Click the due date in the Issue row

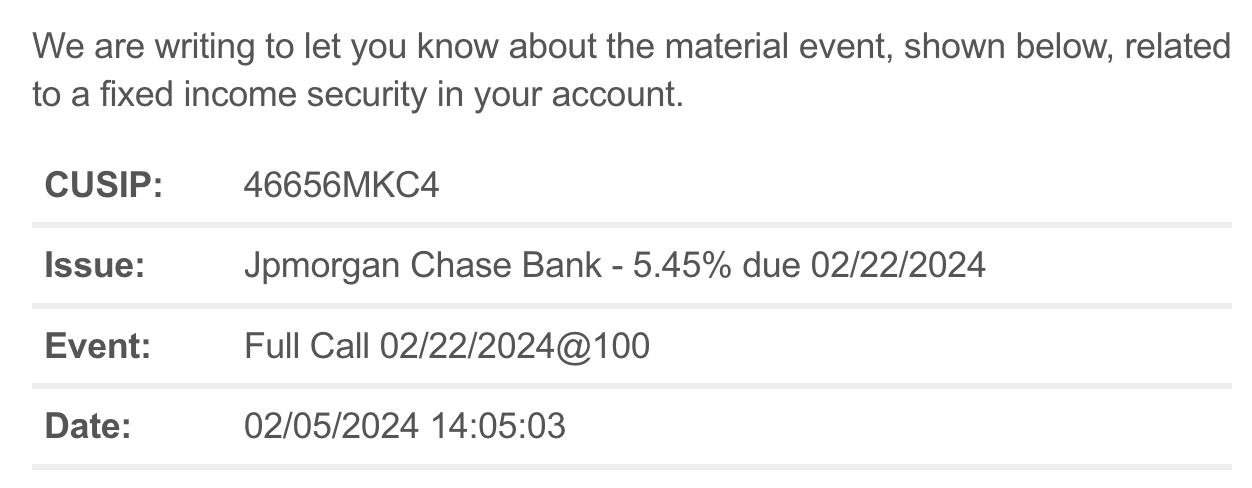pyautogui.click(x=898, y=266)
